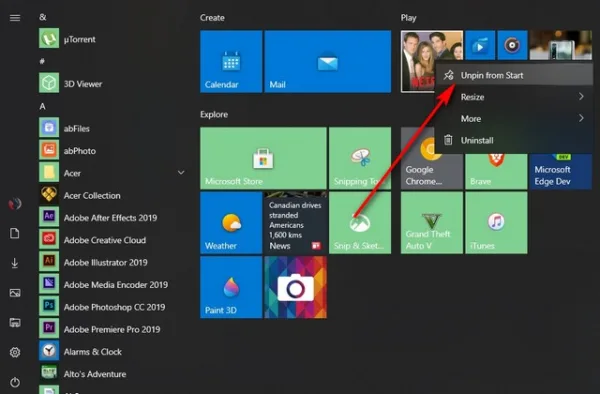The width and height of the screenshot is (600, 394).
Task: Click the Power button icon
Action: tap(15, 382)
